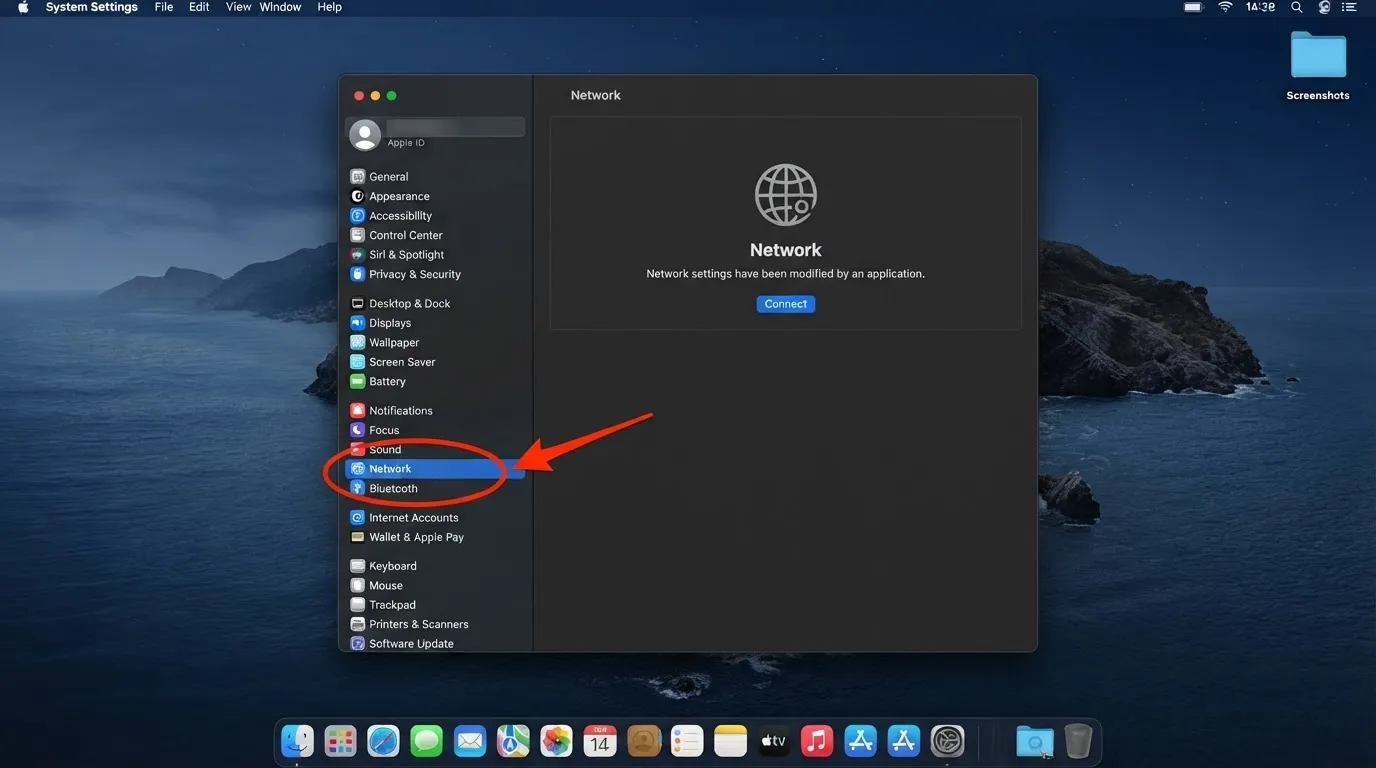
Task: Launch Safari from the Dock
Action: coord(384,741)
